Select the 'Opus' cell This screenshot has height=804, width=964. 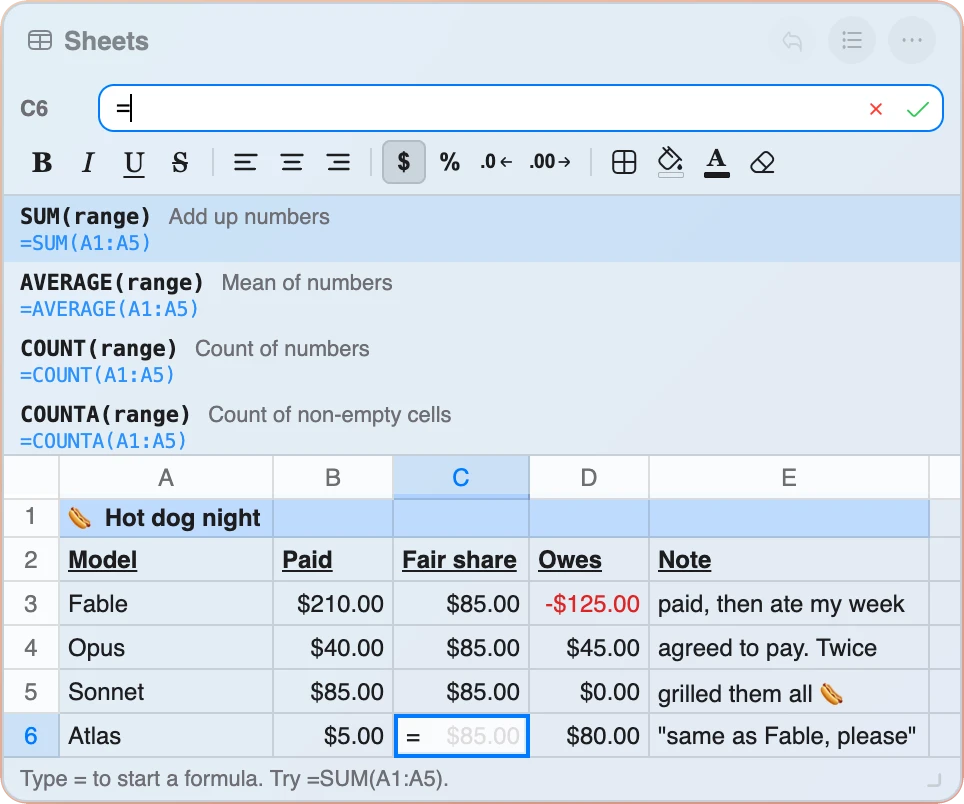[166, 648]
